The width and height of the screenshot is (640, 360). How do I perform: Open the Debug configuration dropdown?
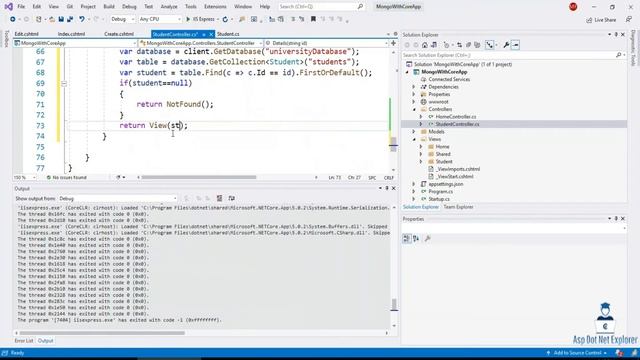click(122, 19)
